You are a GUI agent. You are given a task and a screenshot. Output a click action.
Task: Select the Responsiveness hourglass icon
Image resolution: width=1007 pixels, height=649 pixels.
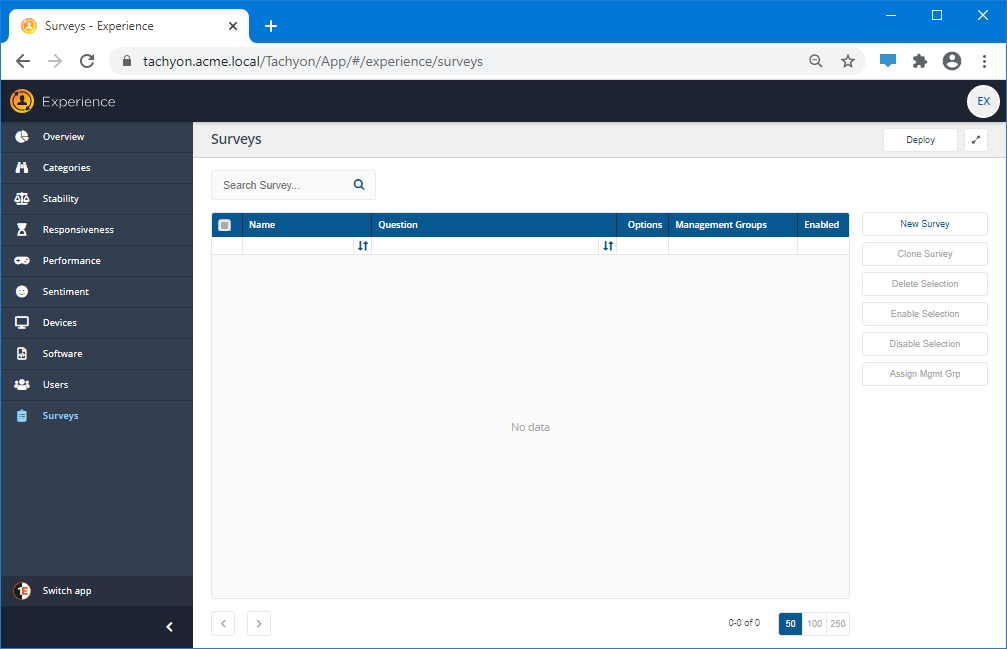point(22,230)
